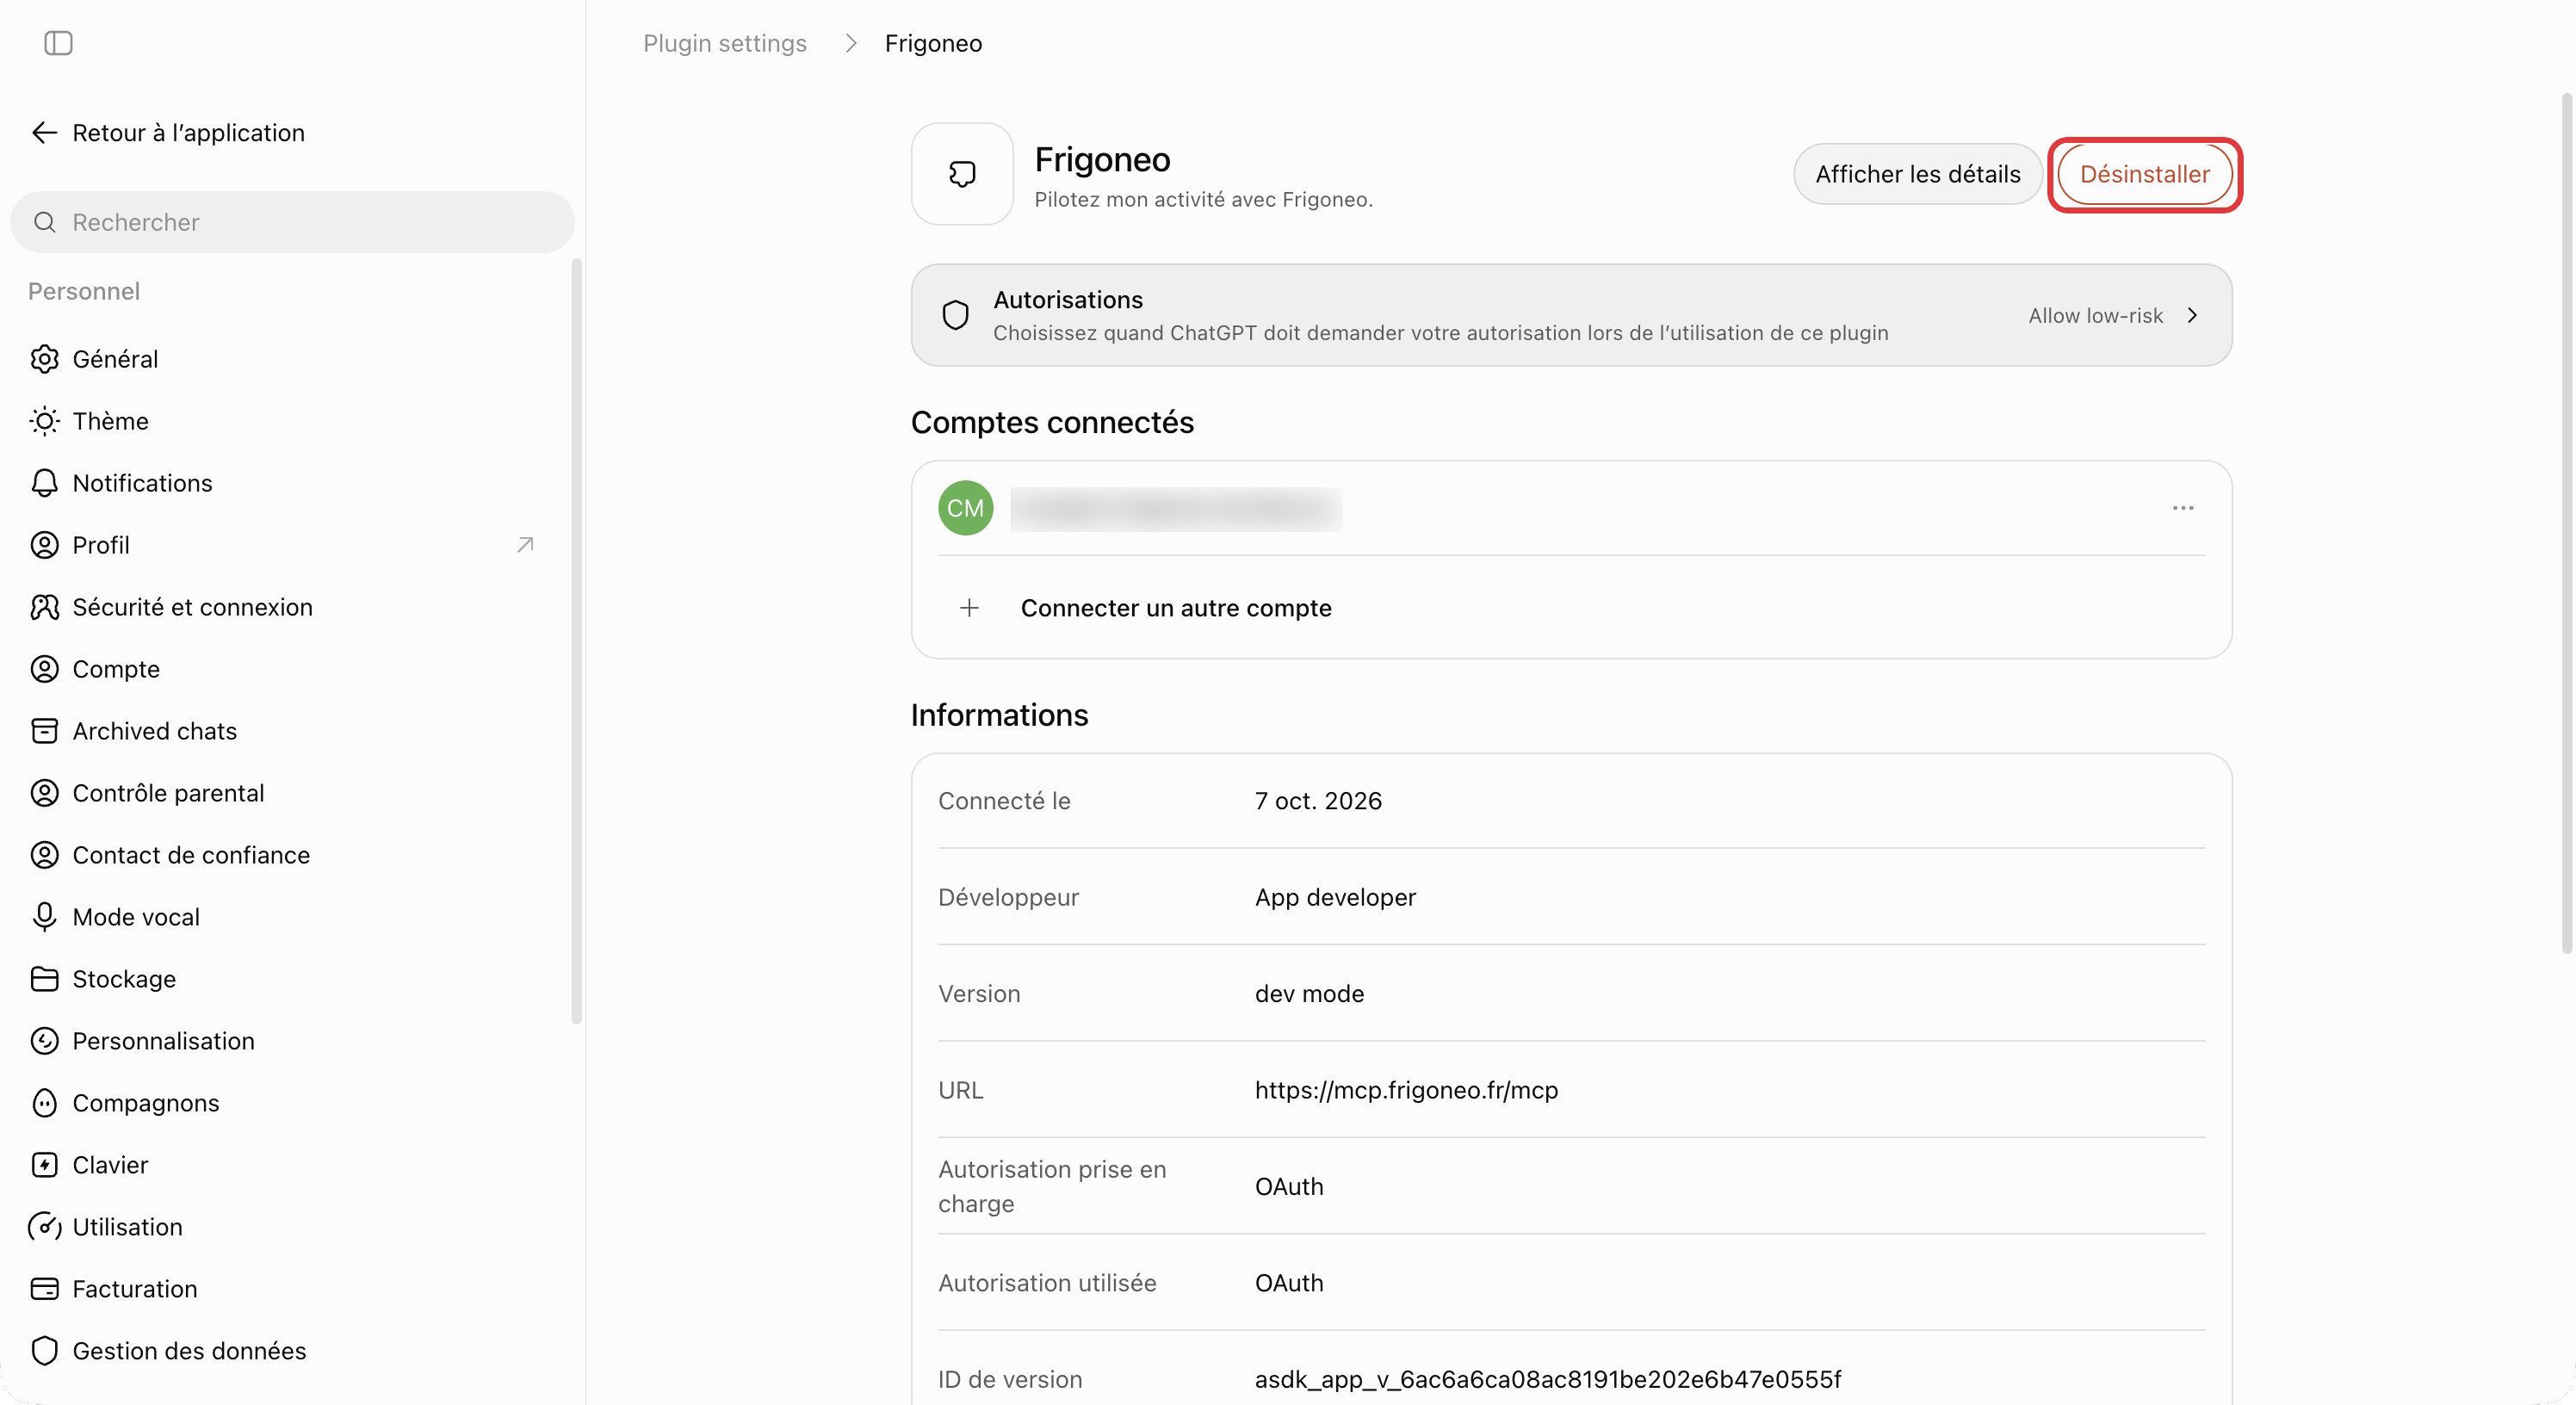This screenshot has width=2576, height=1405.
Task: Click the URL https://mcp.frigoneo.fr/mcp
Action: pos(1406,1090)
